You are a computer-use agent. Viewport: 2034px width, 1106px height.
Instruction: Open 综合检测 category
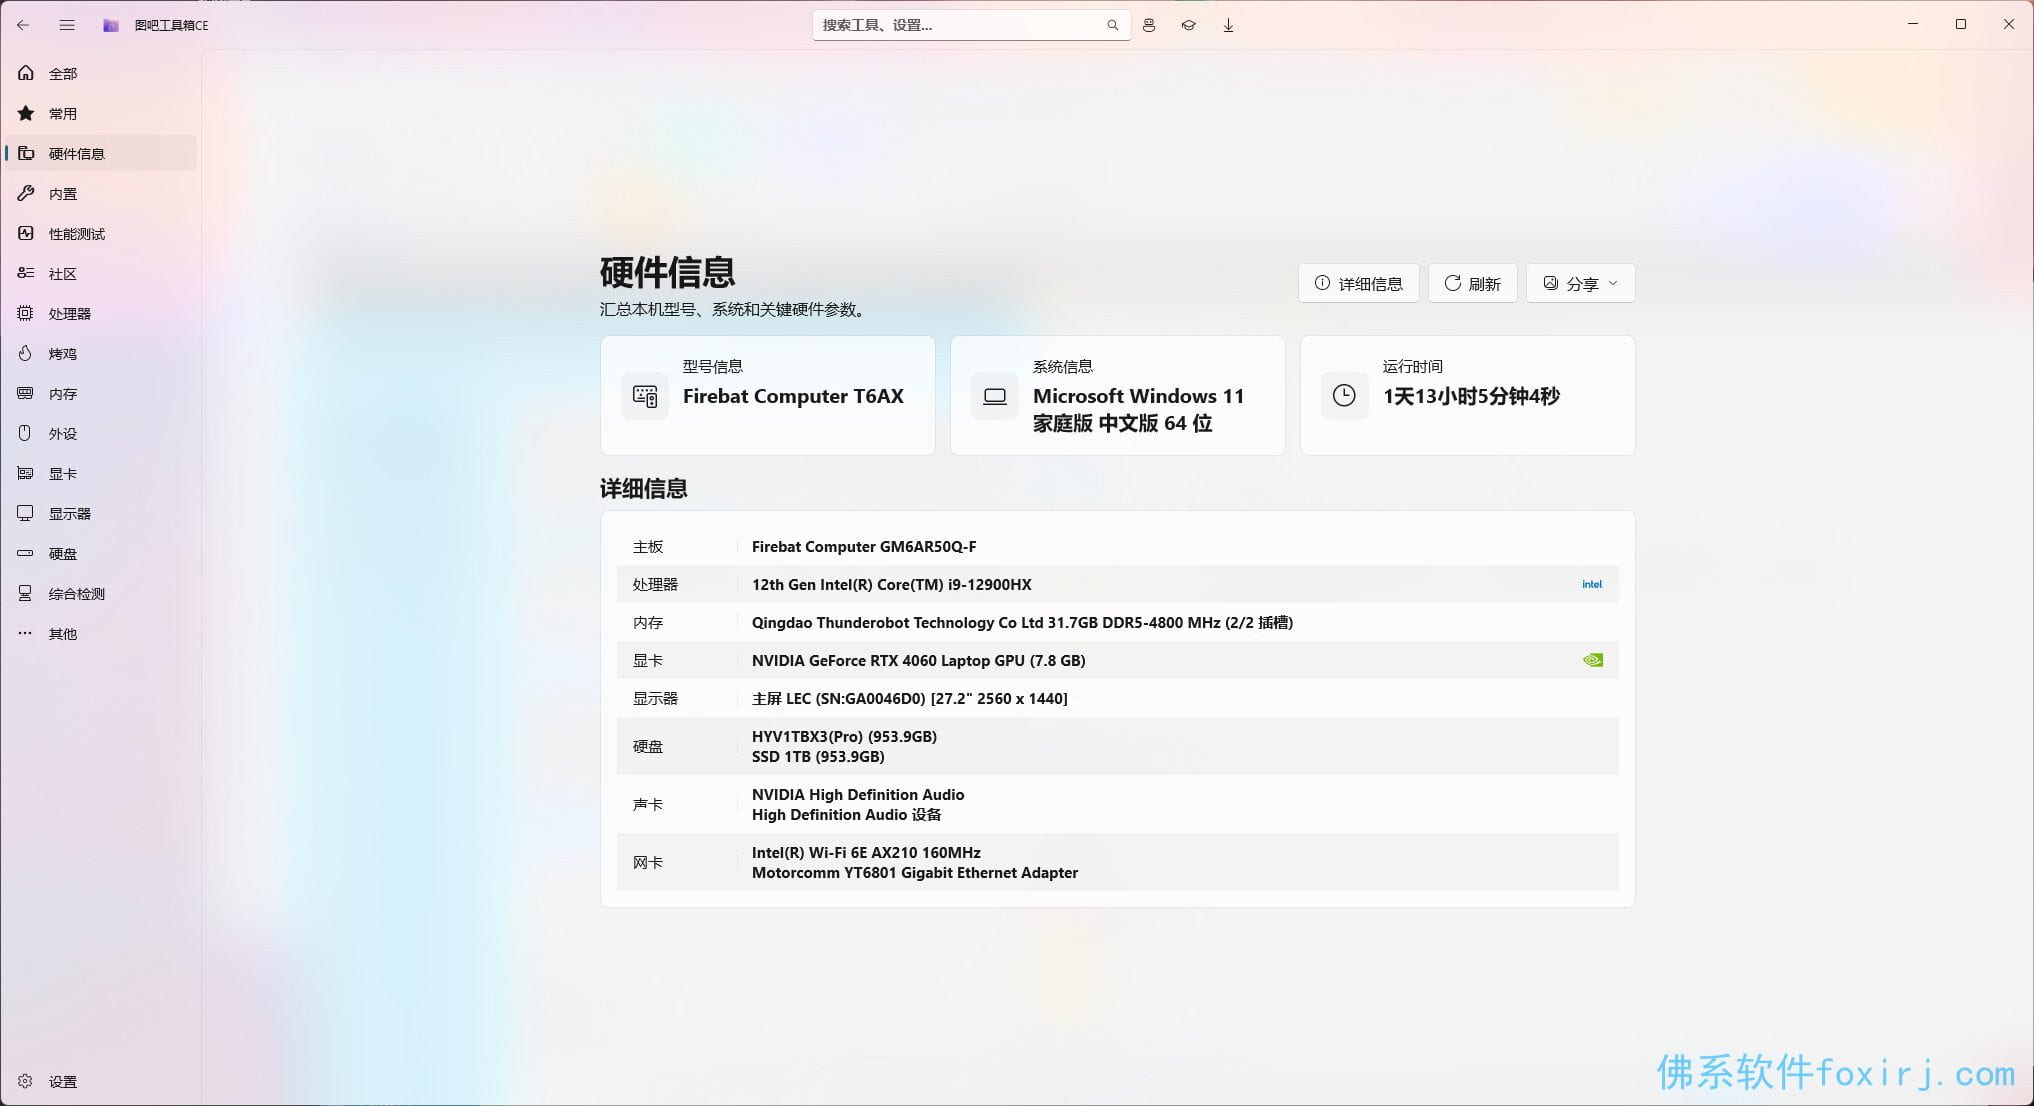pos(100,594)
